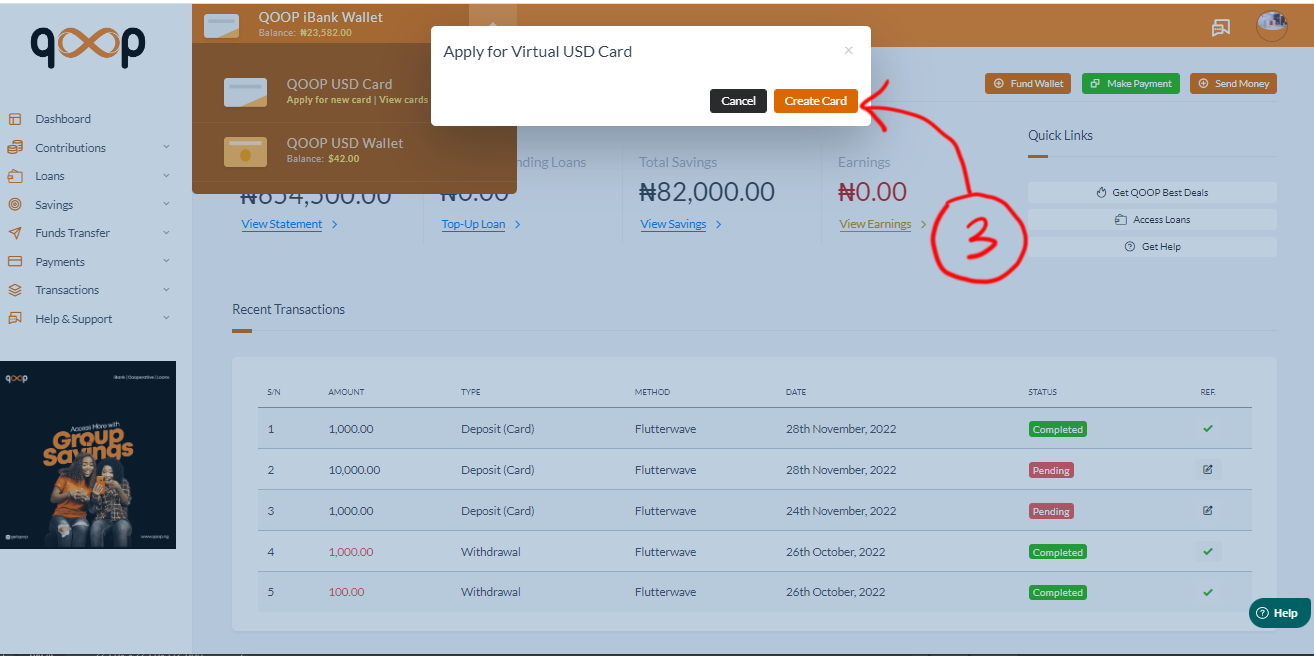1314x656 pixels.
Task: Click the QOOP USD Wallet gold card icon
Action: coord(245,151)
